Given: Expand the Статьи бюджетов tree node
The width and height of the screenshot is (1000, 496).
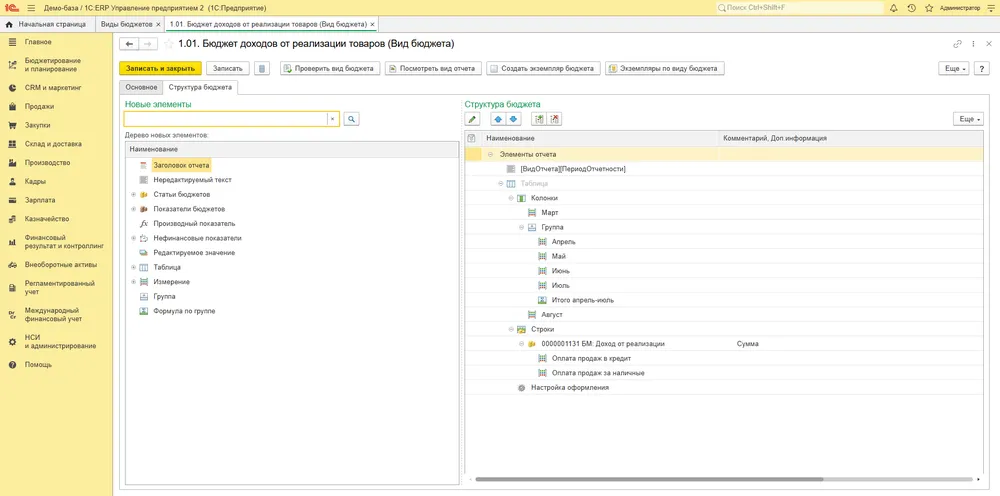Looking at the screenshot, I should (x=133, y=194).
